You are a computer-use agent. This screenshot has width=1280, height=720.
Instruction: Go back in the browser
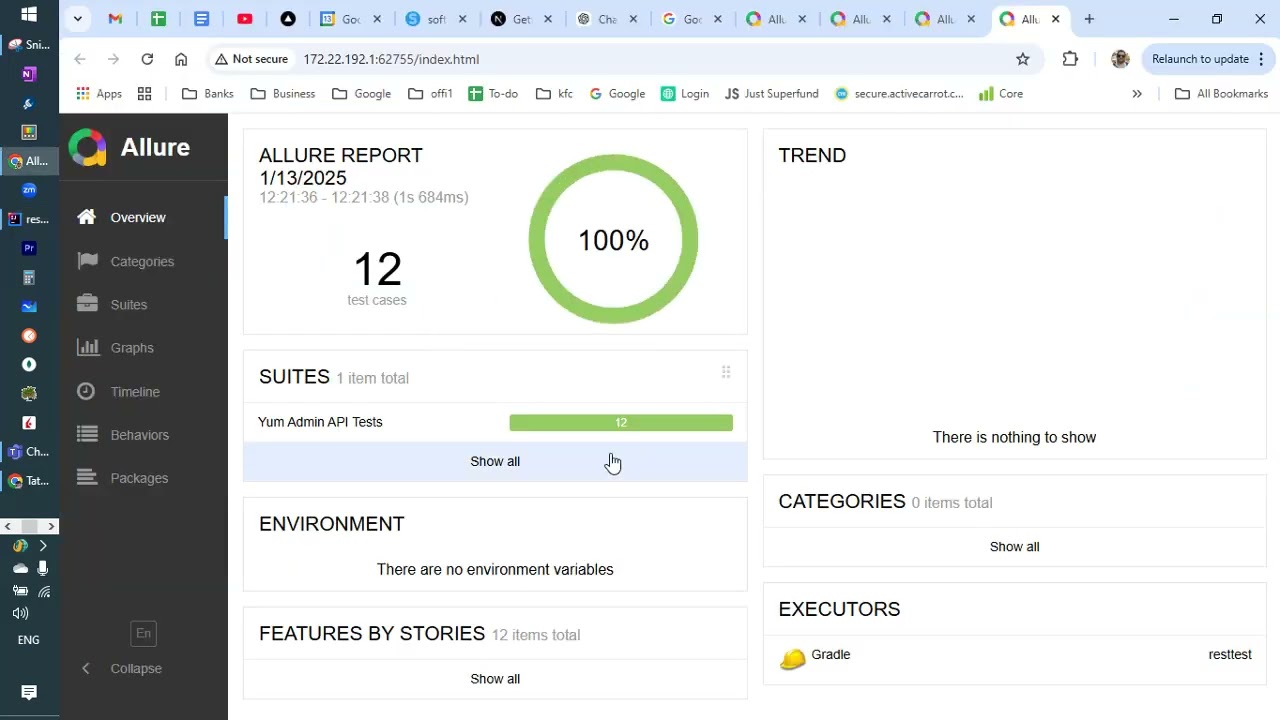click(80, 59)
